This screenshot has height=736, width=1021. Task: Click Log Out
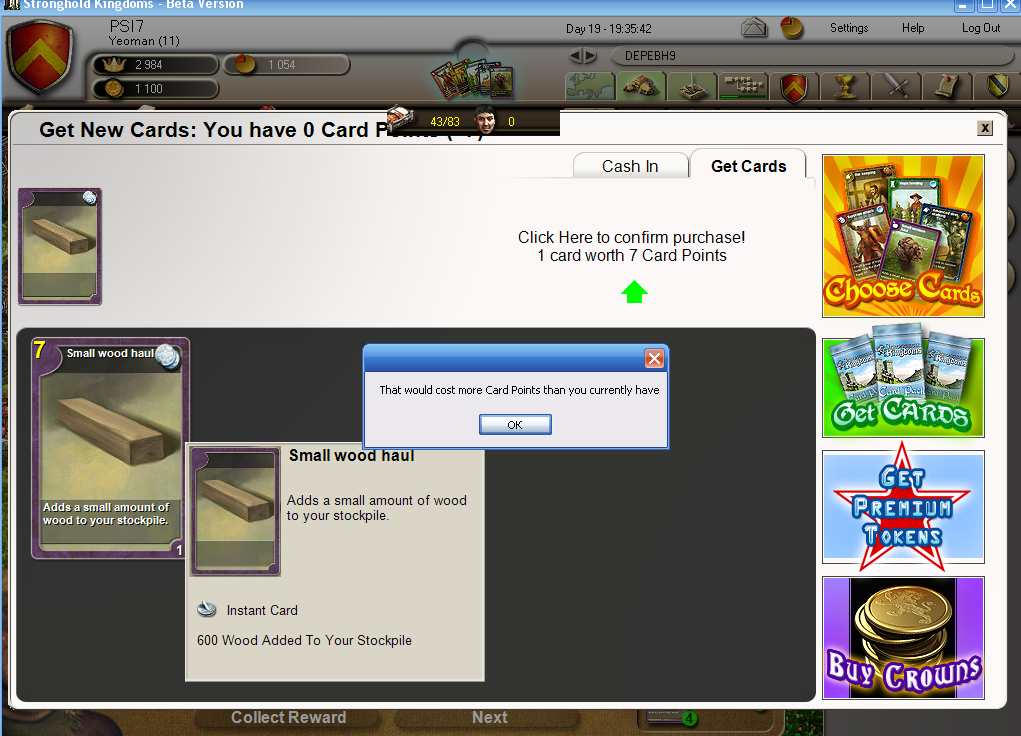pos(981,28)
